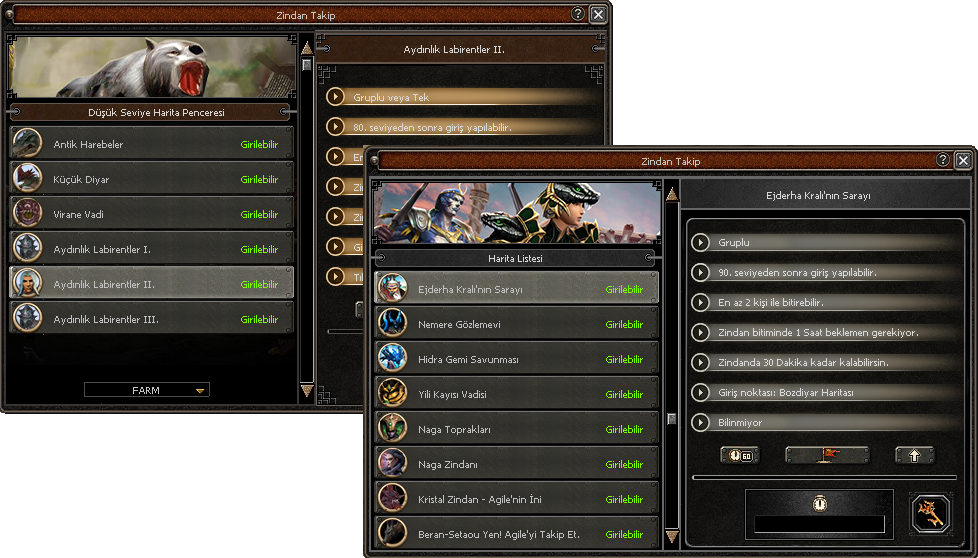Click the golden key item icon
The image size is (978, 558).
(930, 514)
